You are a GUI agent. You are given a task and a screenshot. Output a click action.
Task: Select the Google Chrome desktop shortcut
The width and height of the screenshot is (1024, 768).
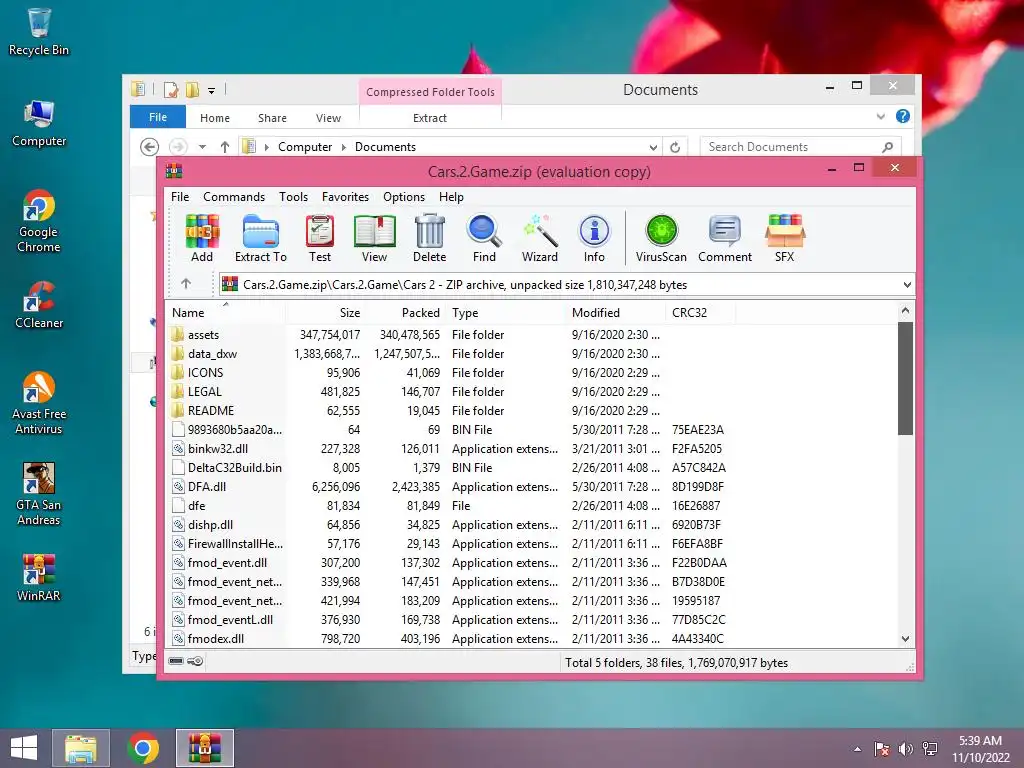coord(39,221)
